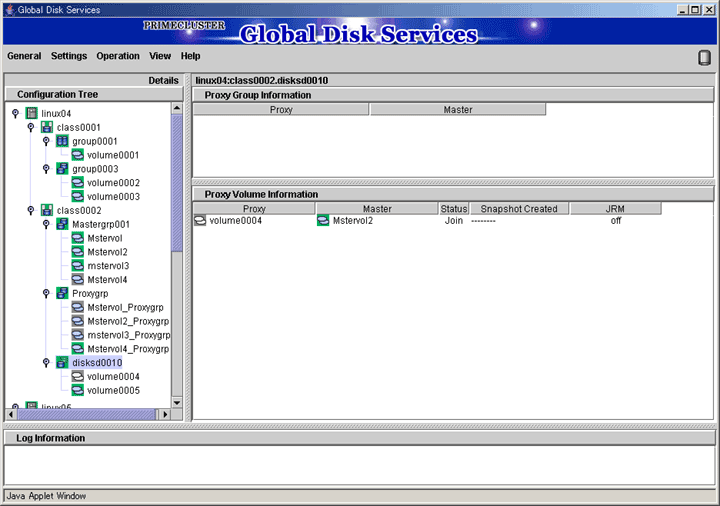Select volume0001 label in the tree
This screenshot has width=720, height=506.
[x=113, y=155]
